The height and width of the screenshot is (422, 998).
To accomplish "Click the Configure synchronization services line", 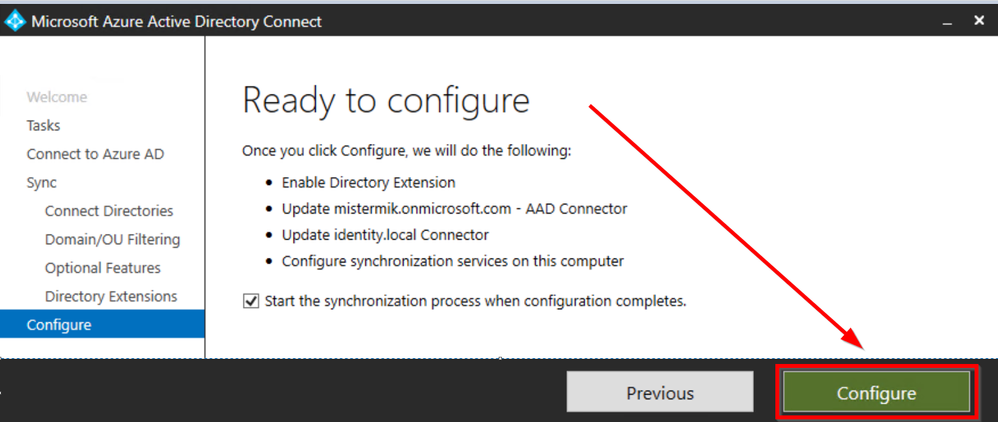I will tap(452, 261).
